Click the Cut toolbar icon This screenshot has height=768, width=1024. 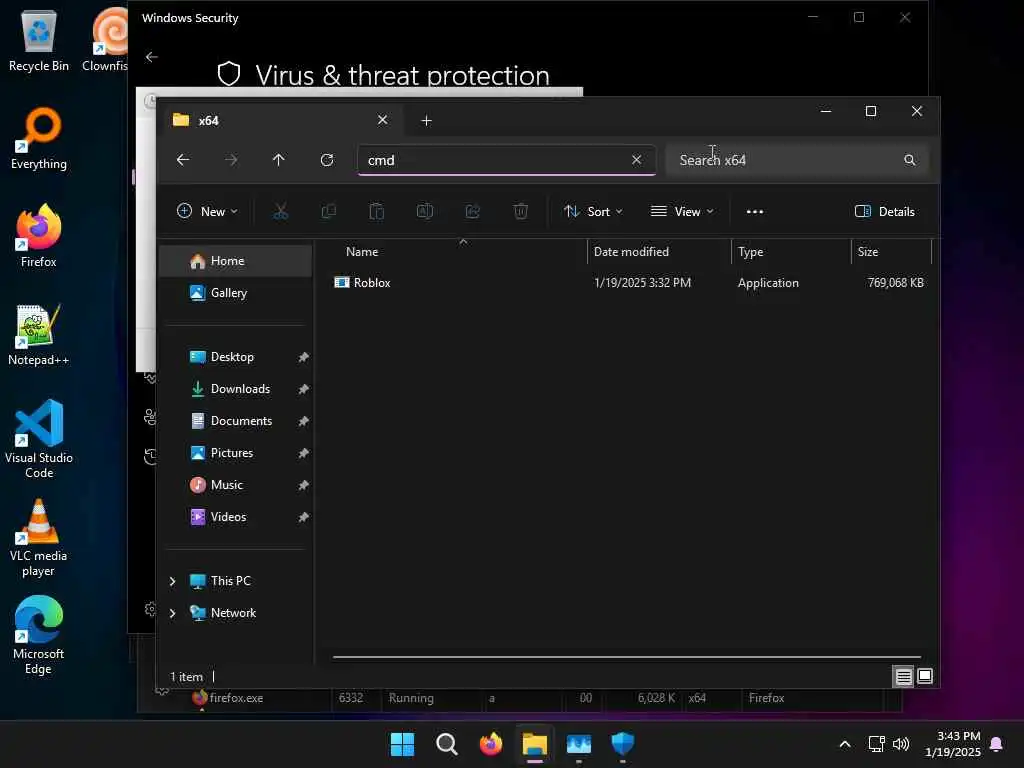tap(280, 212)
